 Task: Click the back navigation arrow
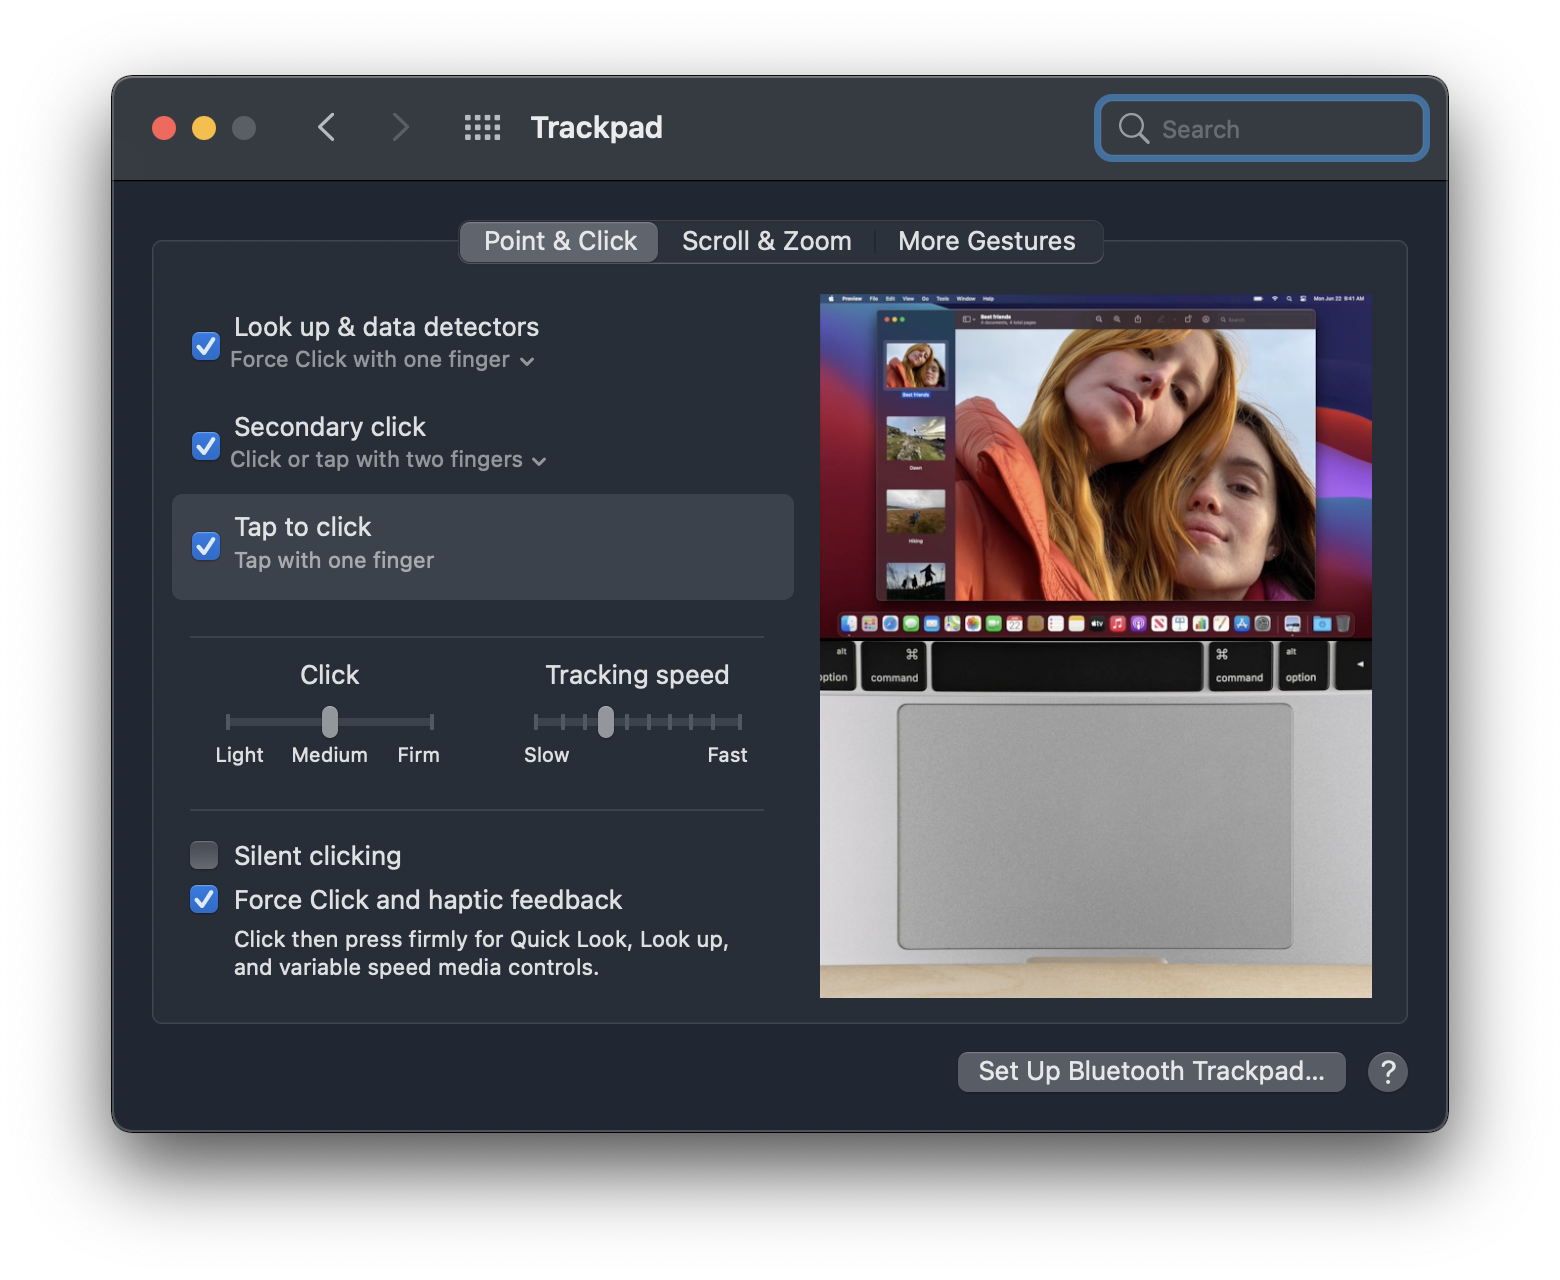pyautogui.click(x=326, y=128)
